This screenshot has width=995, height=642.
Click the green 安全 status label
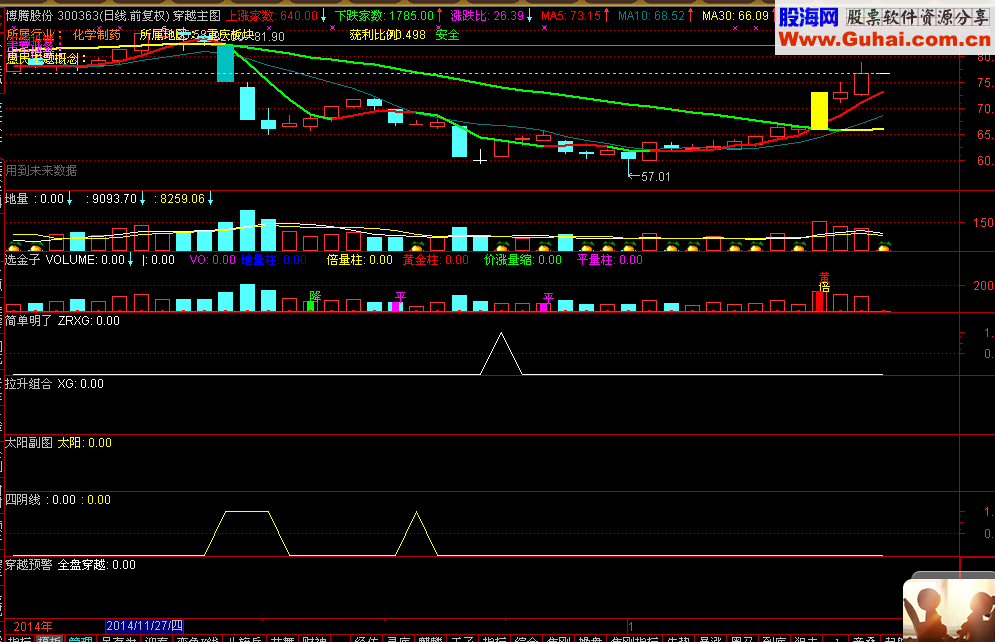[447, 35]
